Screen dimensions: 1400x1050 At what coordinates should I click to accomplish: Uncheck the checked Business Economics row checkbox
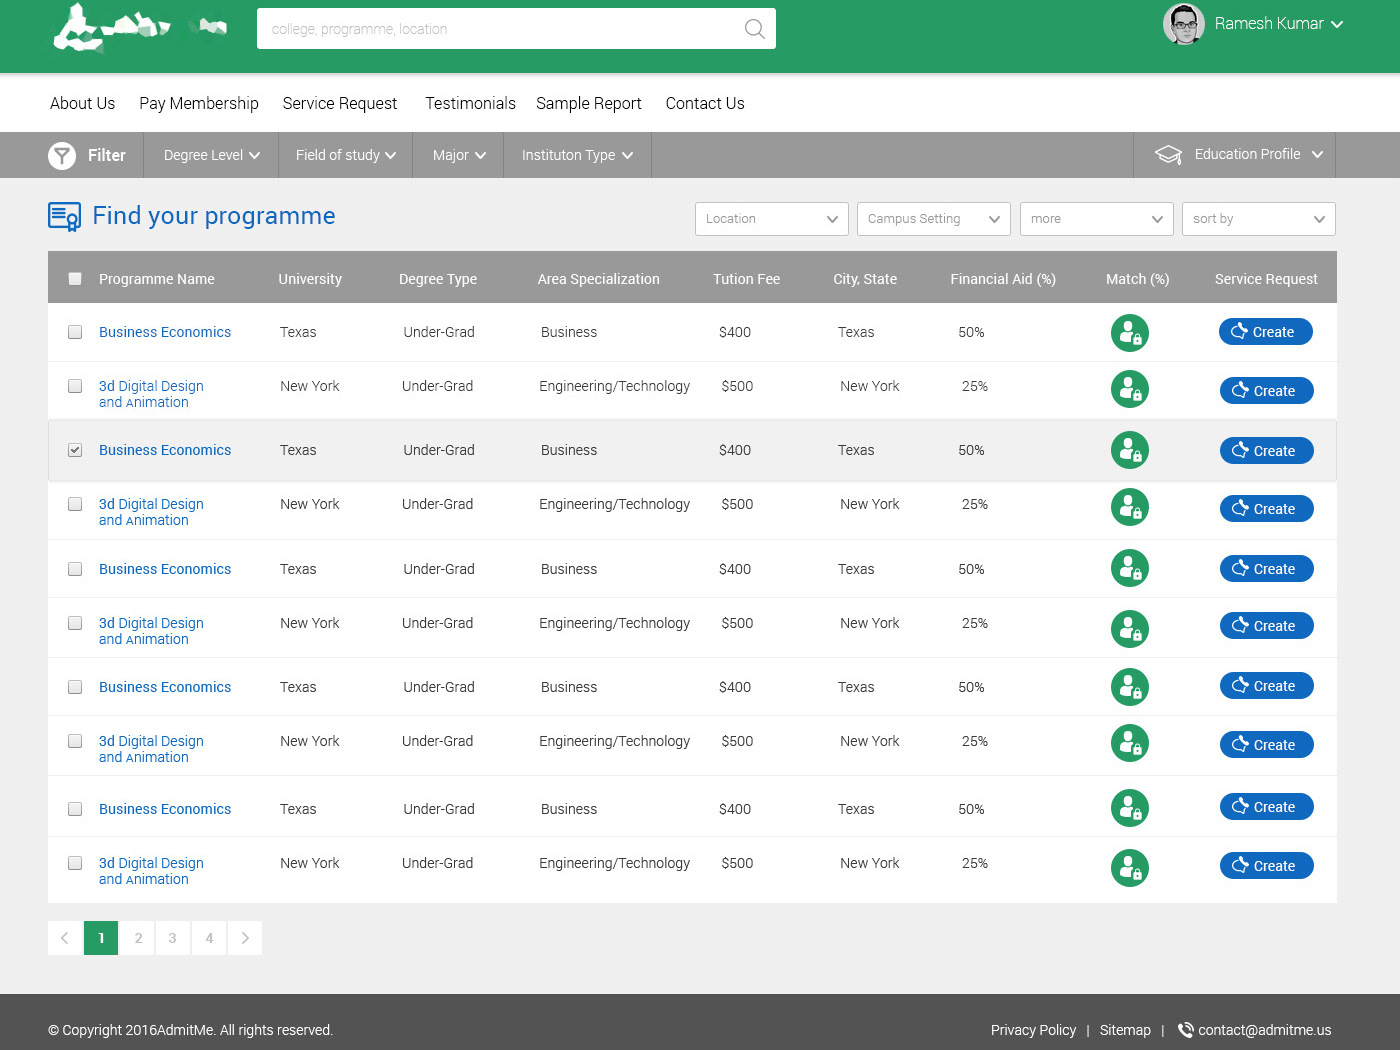pos(75,450)
